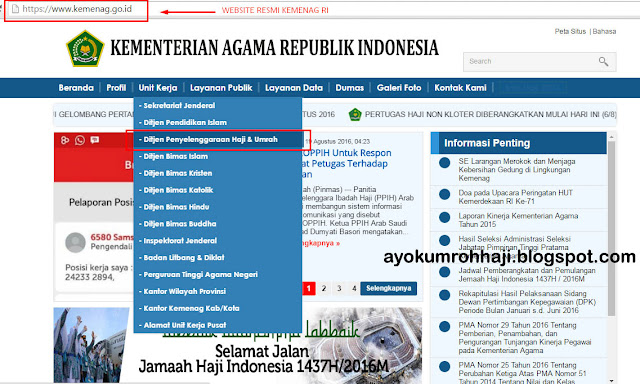640x384 pixels.
Task: Go to news page 3
Action: 339,289
